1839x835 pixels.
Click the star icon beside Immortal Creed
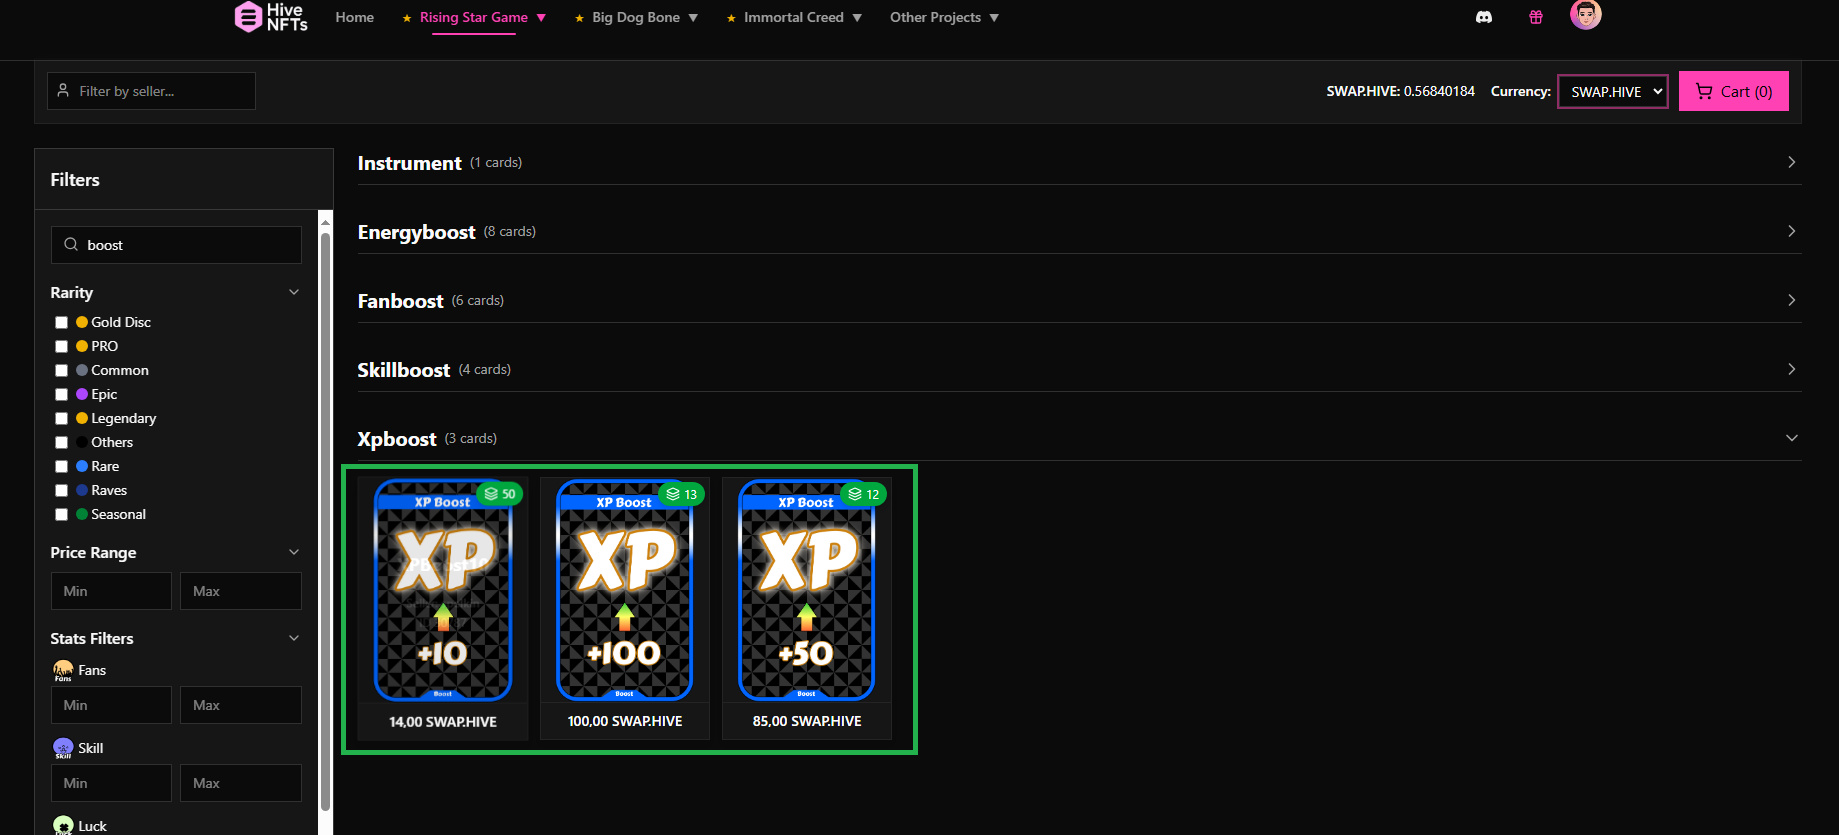(x=731, y=18)
